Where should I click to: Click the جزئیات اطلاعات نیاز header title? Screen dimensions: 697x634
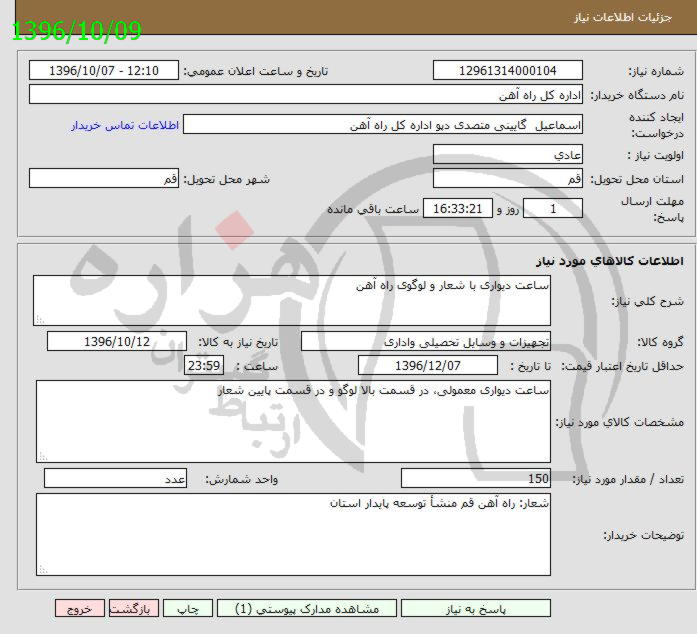click(x=623, y=17)
